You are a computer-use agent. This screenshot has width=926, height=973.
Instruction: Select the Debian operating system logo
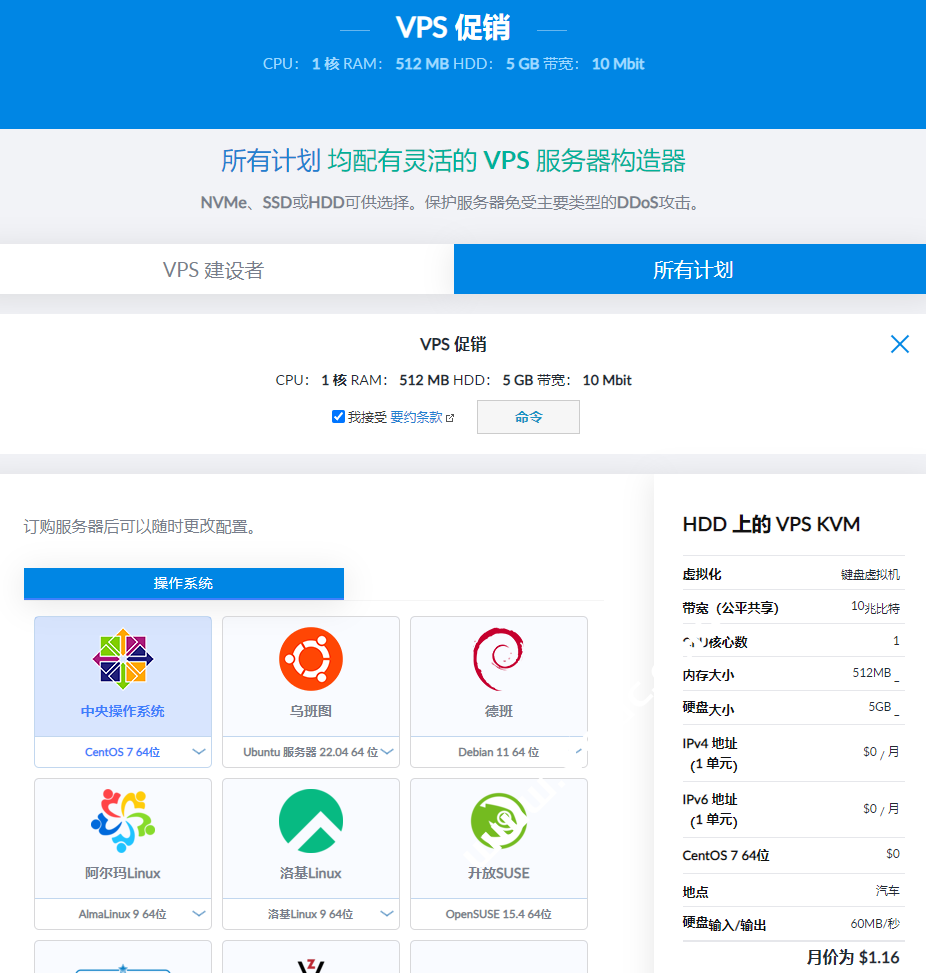pyautogui.click(x=498, y=658)
